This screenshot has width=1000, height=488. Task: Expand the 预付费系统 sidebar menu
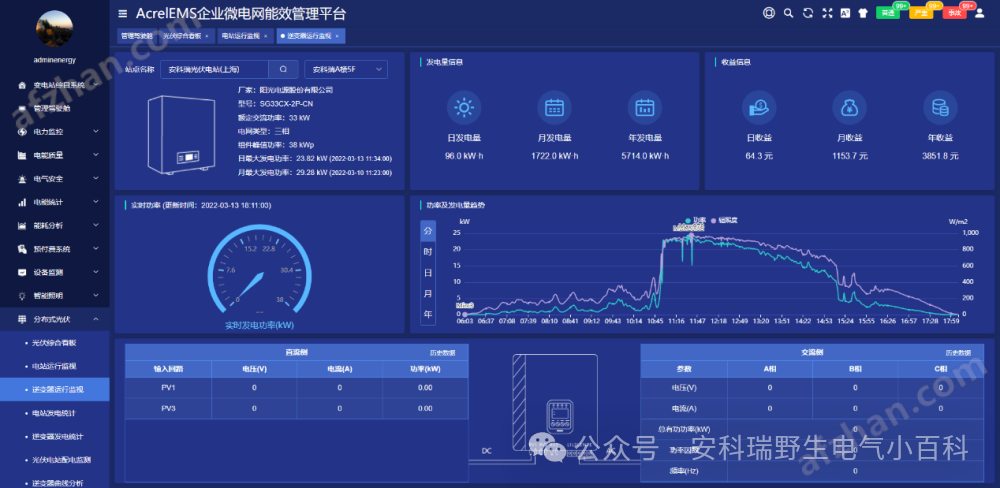pyautogui.click(x=54, y=249)
